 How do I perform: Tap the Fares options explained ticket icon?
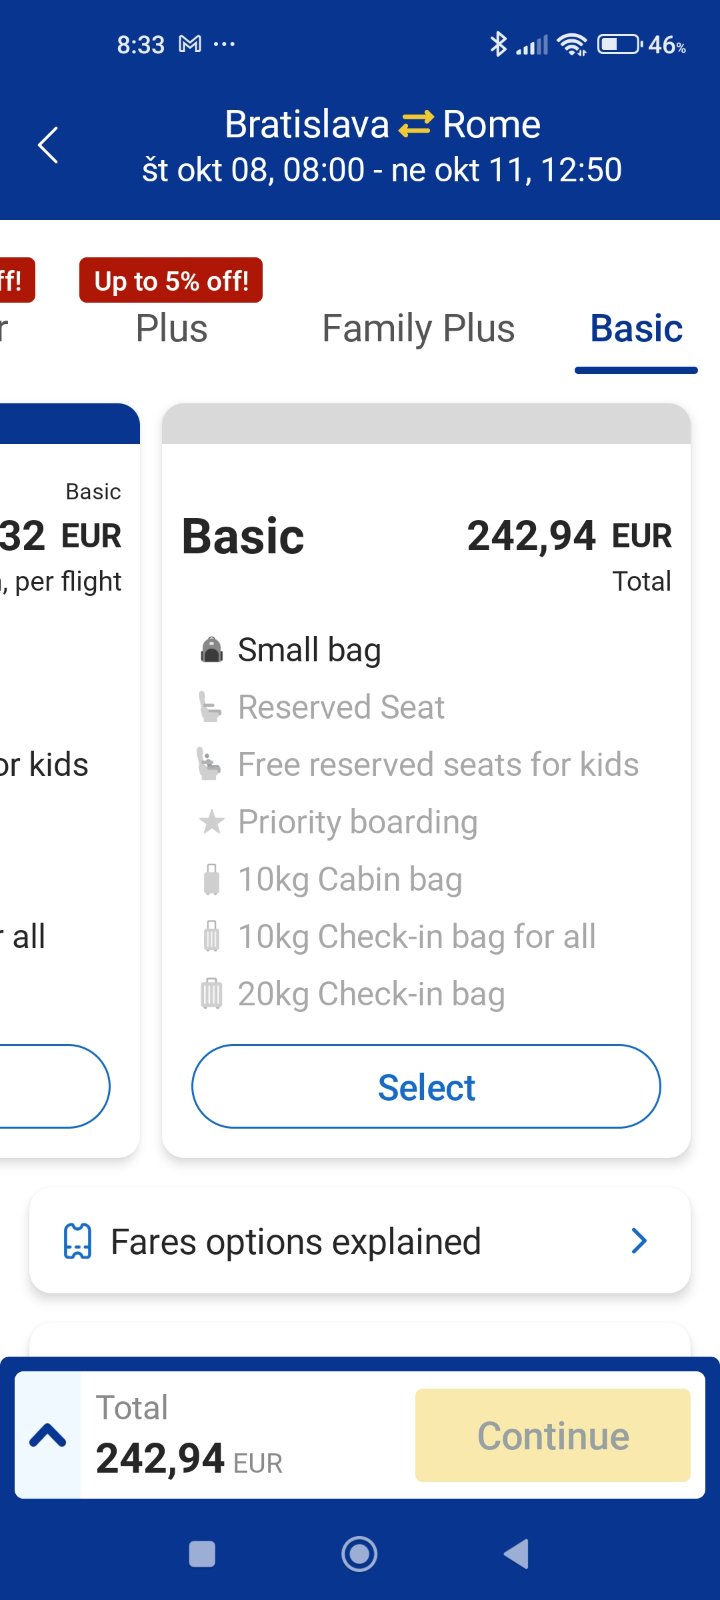click(78, 1241)
